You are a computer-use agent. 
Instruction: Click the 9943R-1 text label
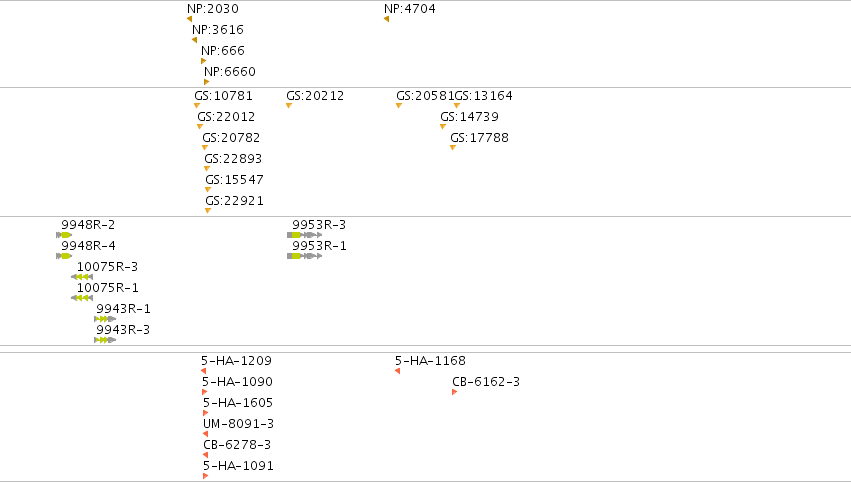[123, 309]
